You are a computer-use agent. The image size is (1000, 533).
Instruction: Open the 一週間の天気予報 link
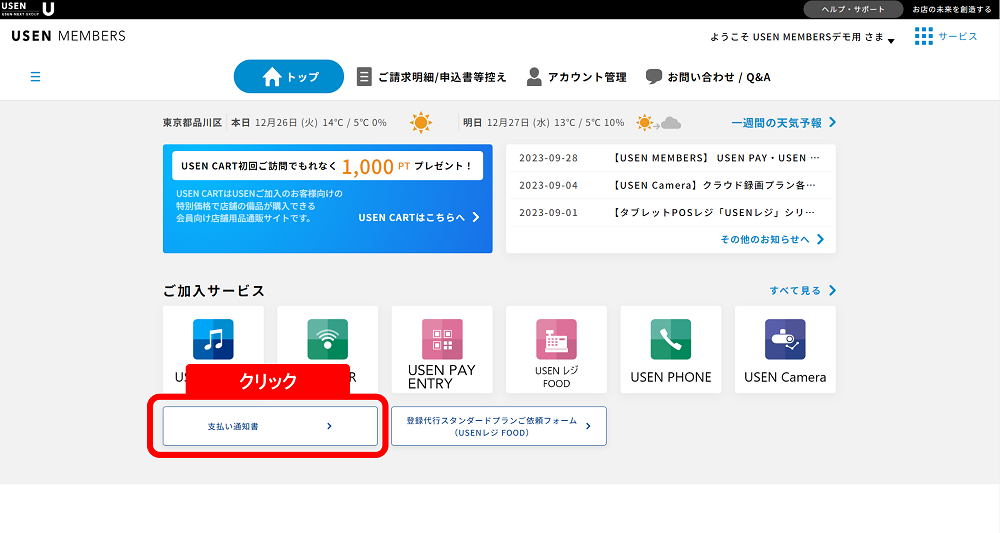coord(783,123)
